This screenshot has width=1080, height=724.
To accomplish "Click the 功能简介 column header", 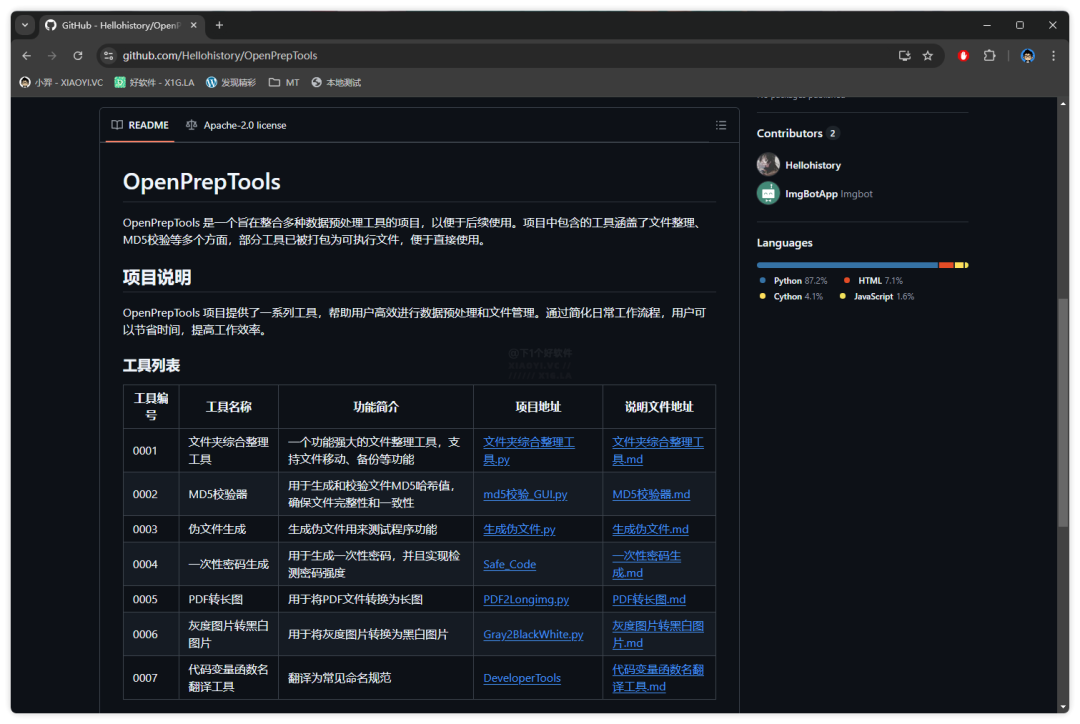I will pyautogui.click(x=375, y=407).
